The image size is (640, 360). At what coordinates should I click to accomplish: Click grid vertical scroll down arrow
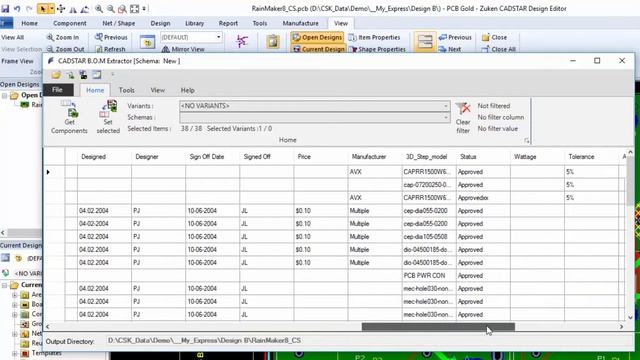tap(630, 317)
